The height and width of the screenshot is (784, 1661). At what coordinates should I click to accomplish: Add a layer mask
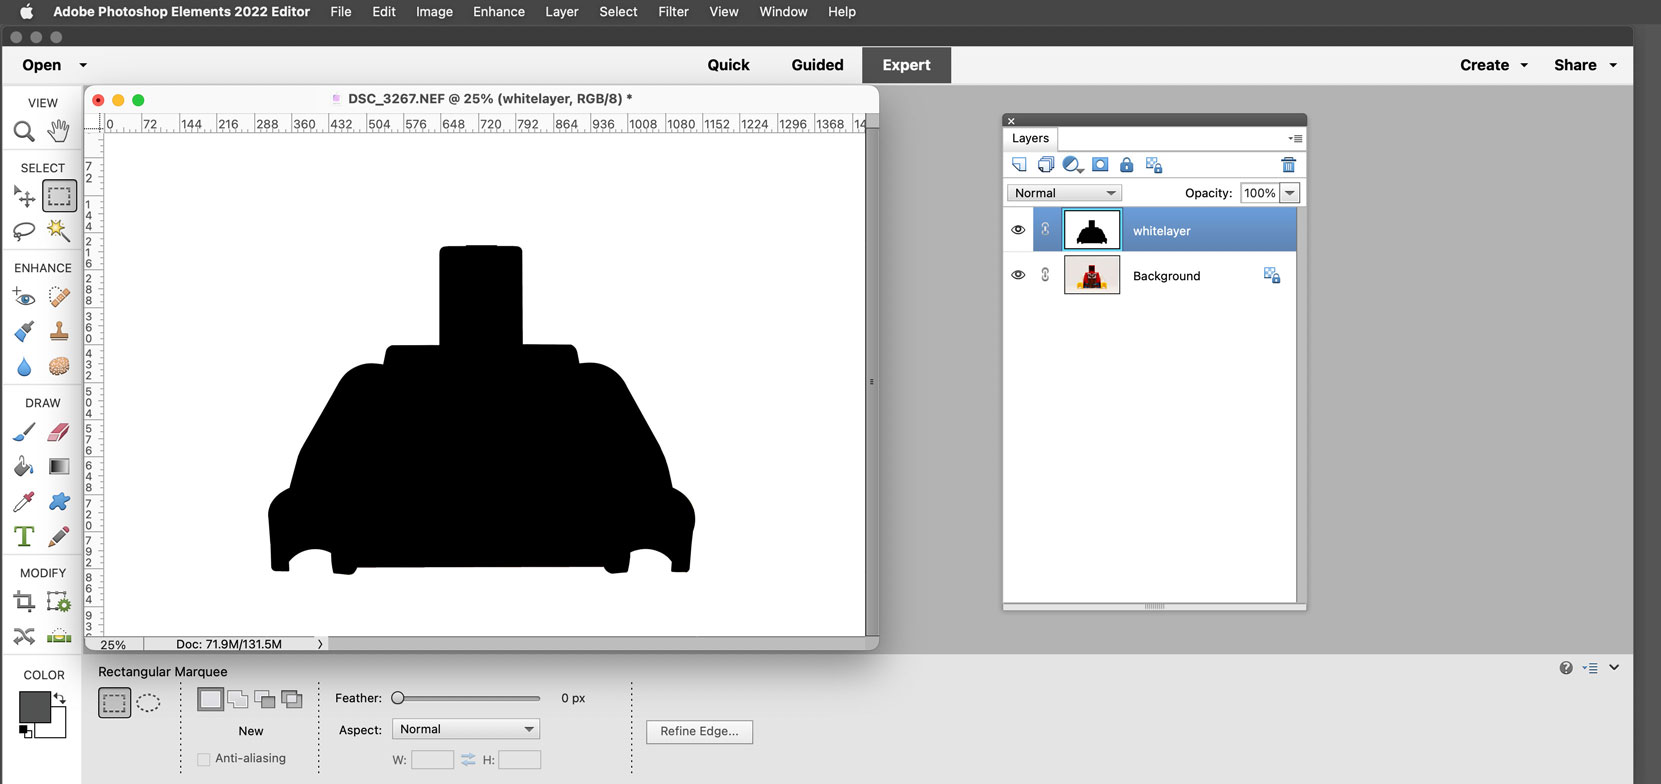[x=1100, y=165]
